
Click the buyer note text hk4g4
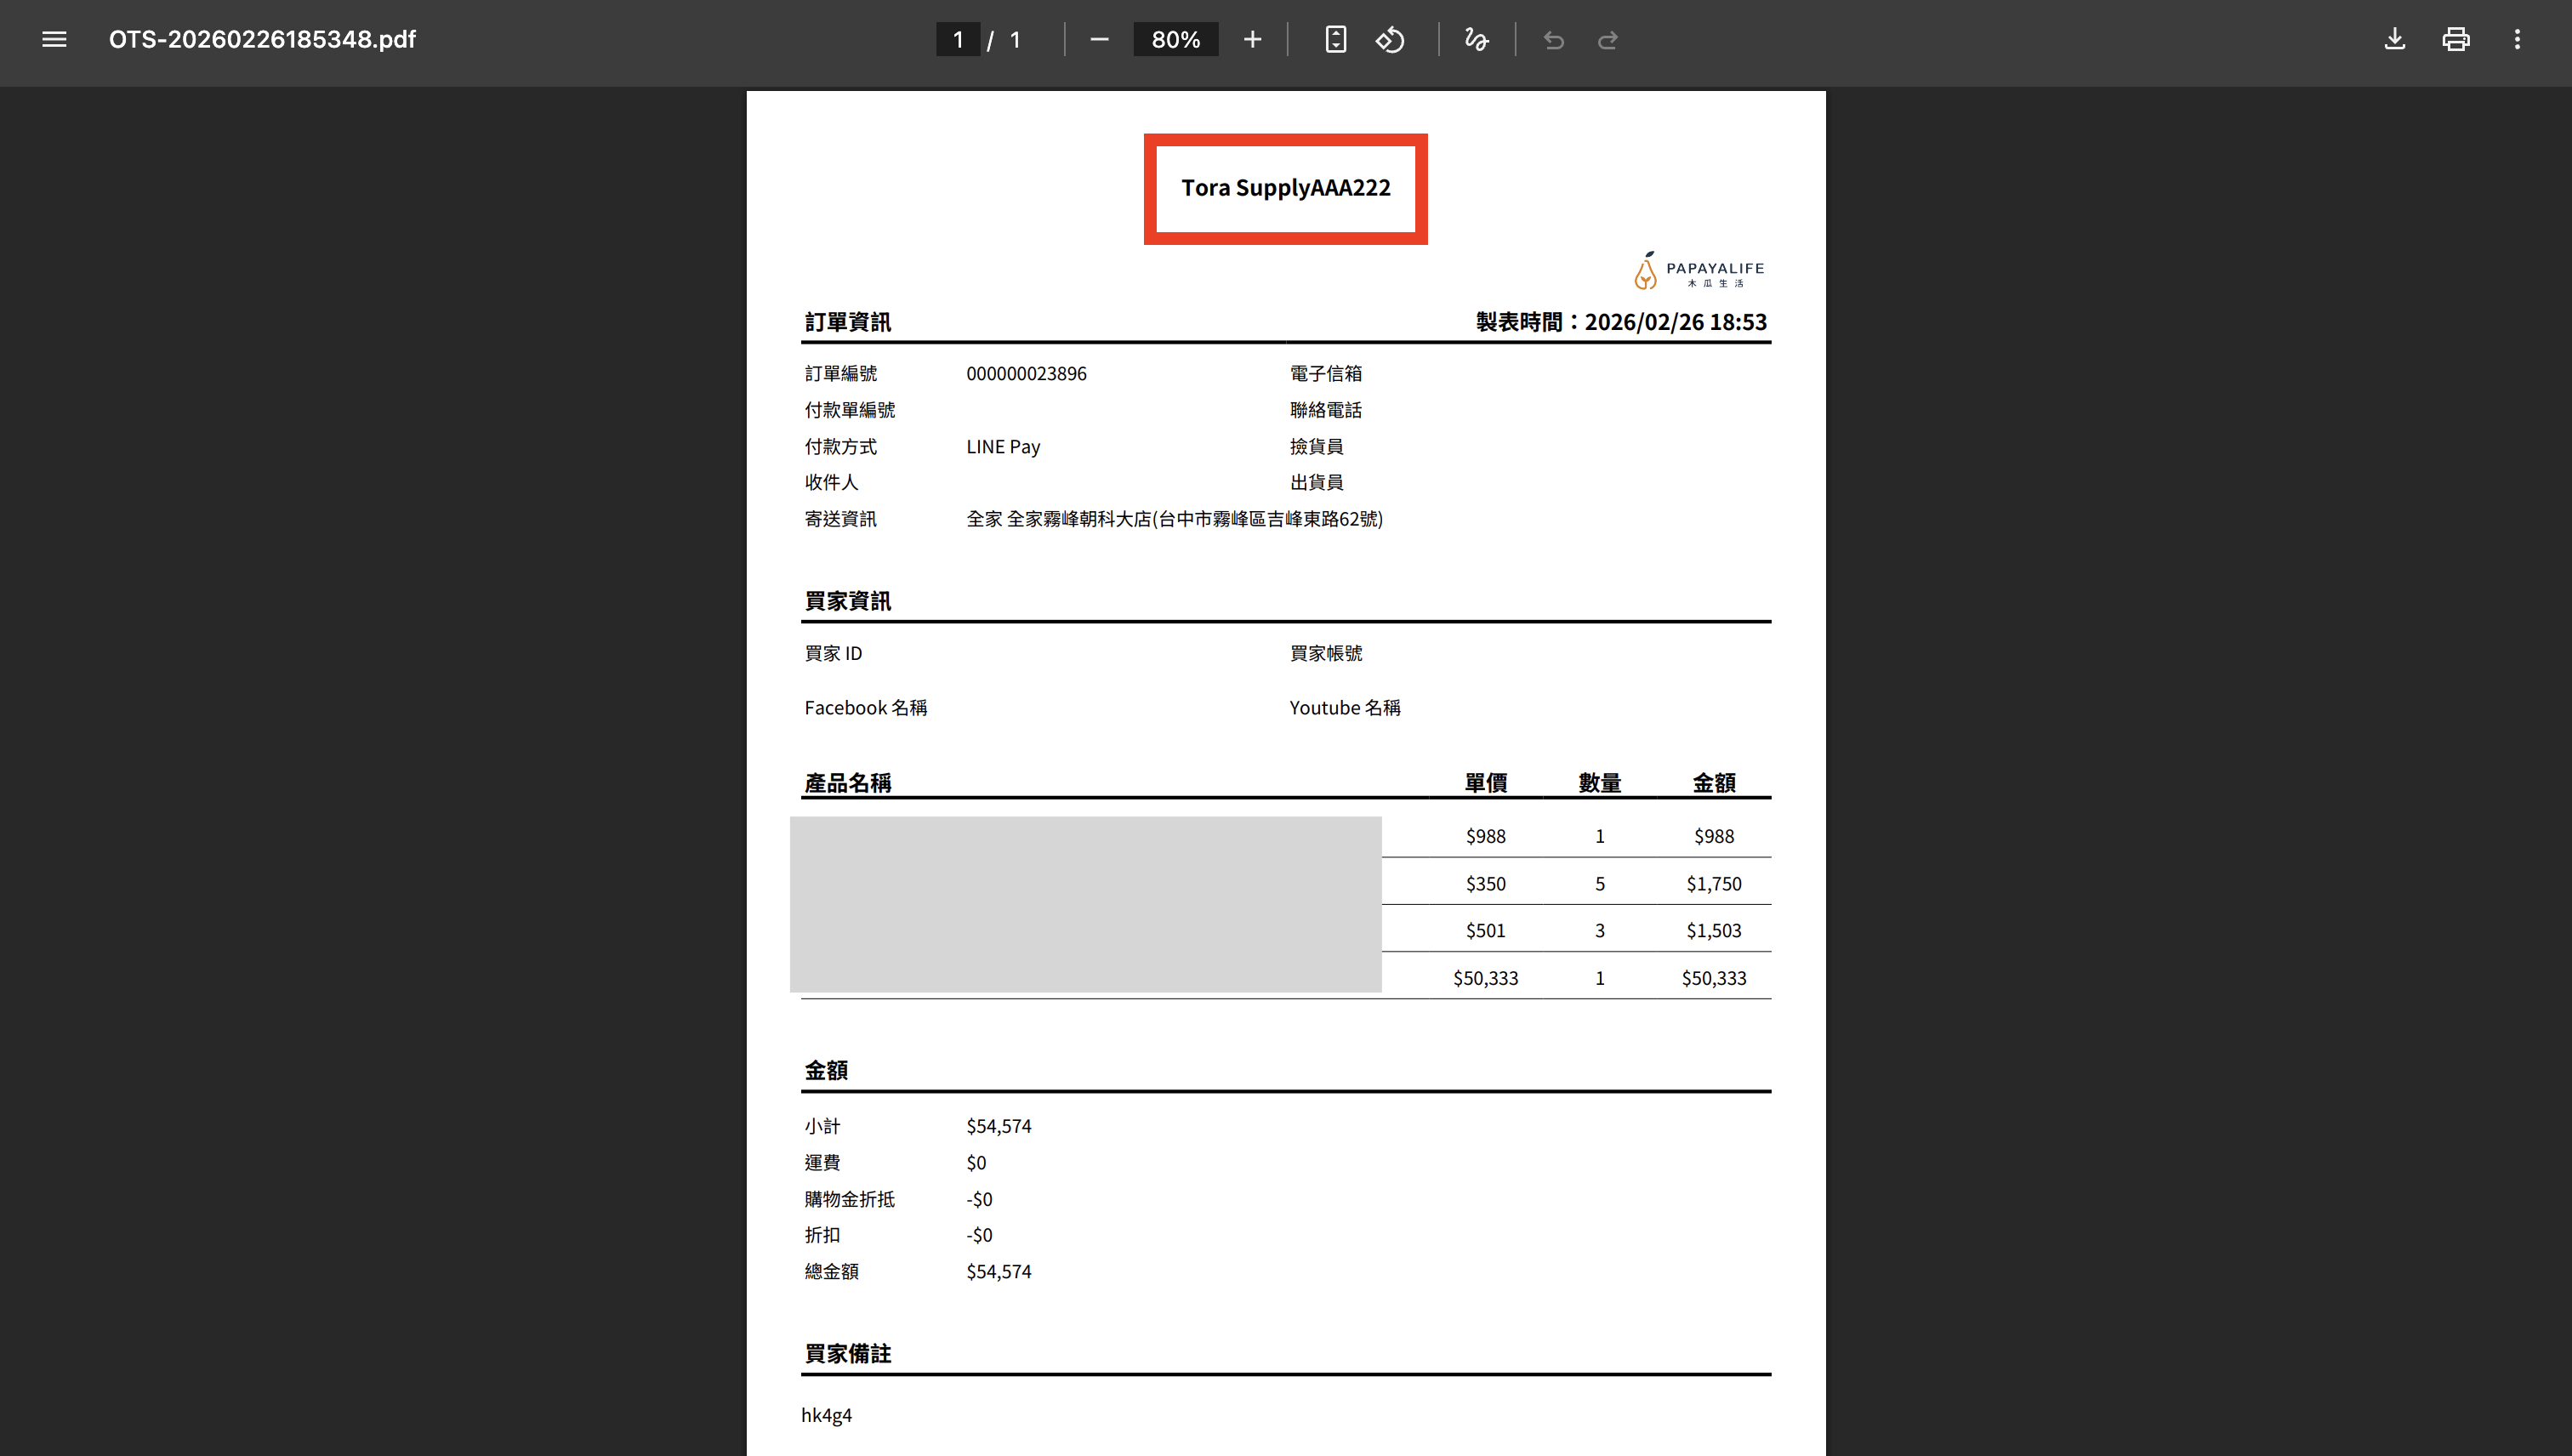click(826, 1415)
